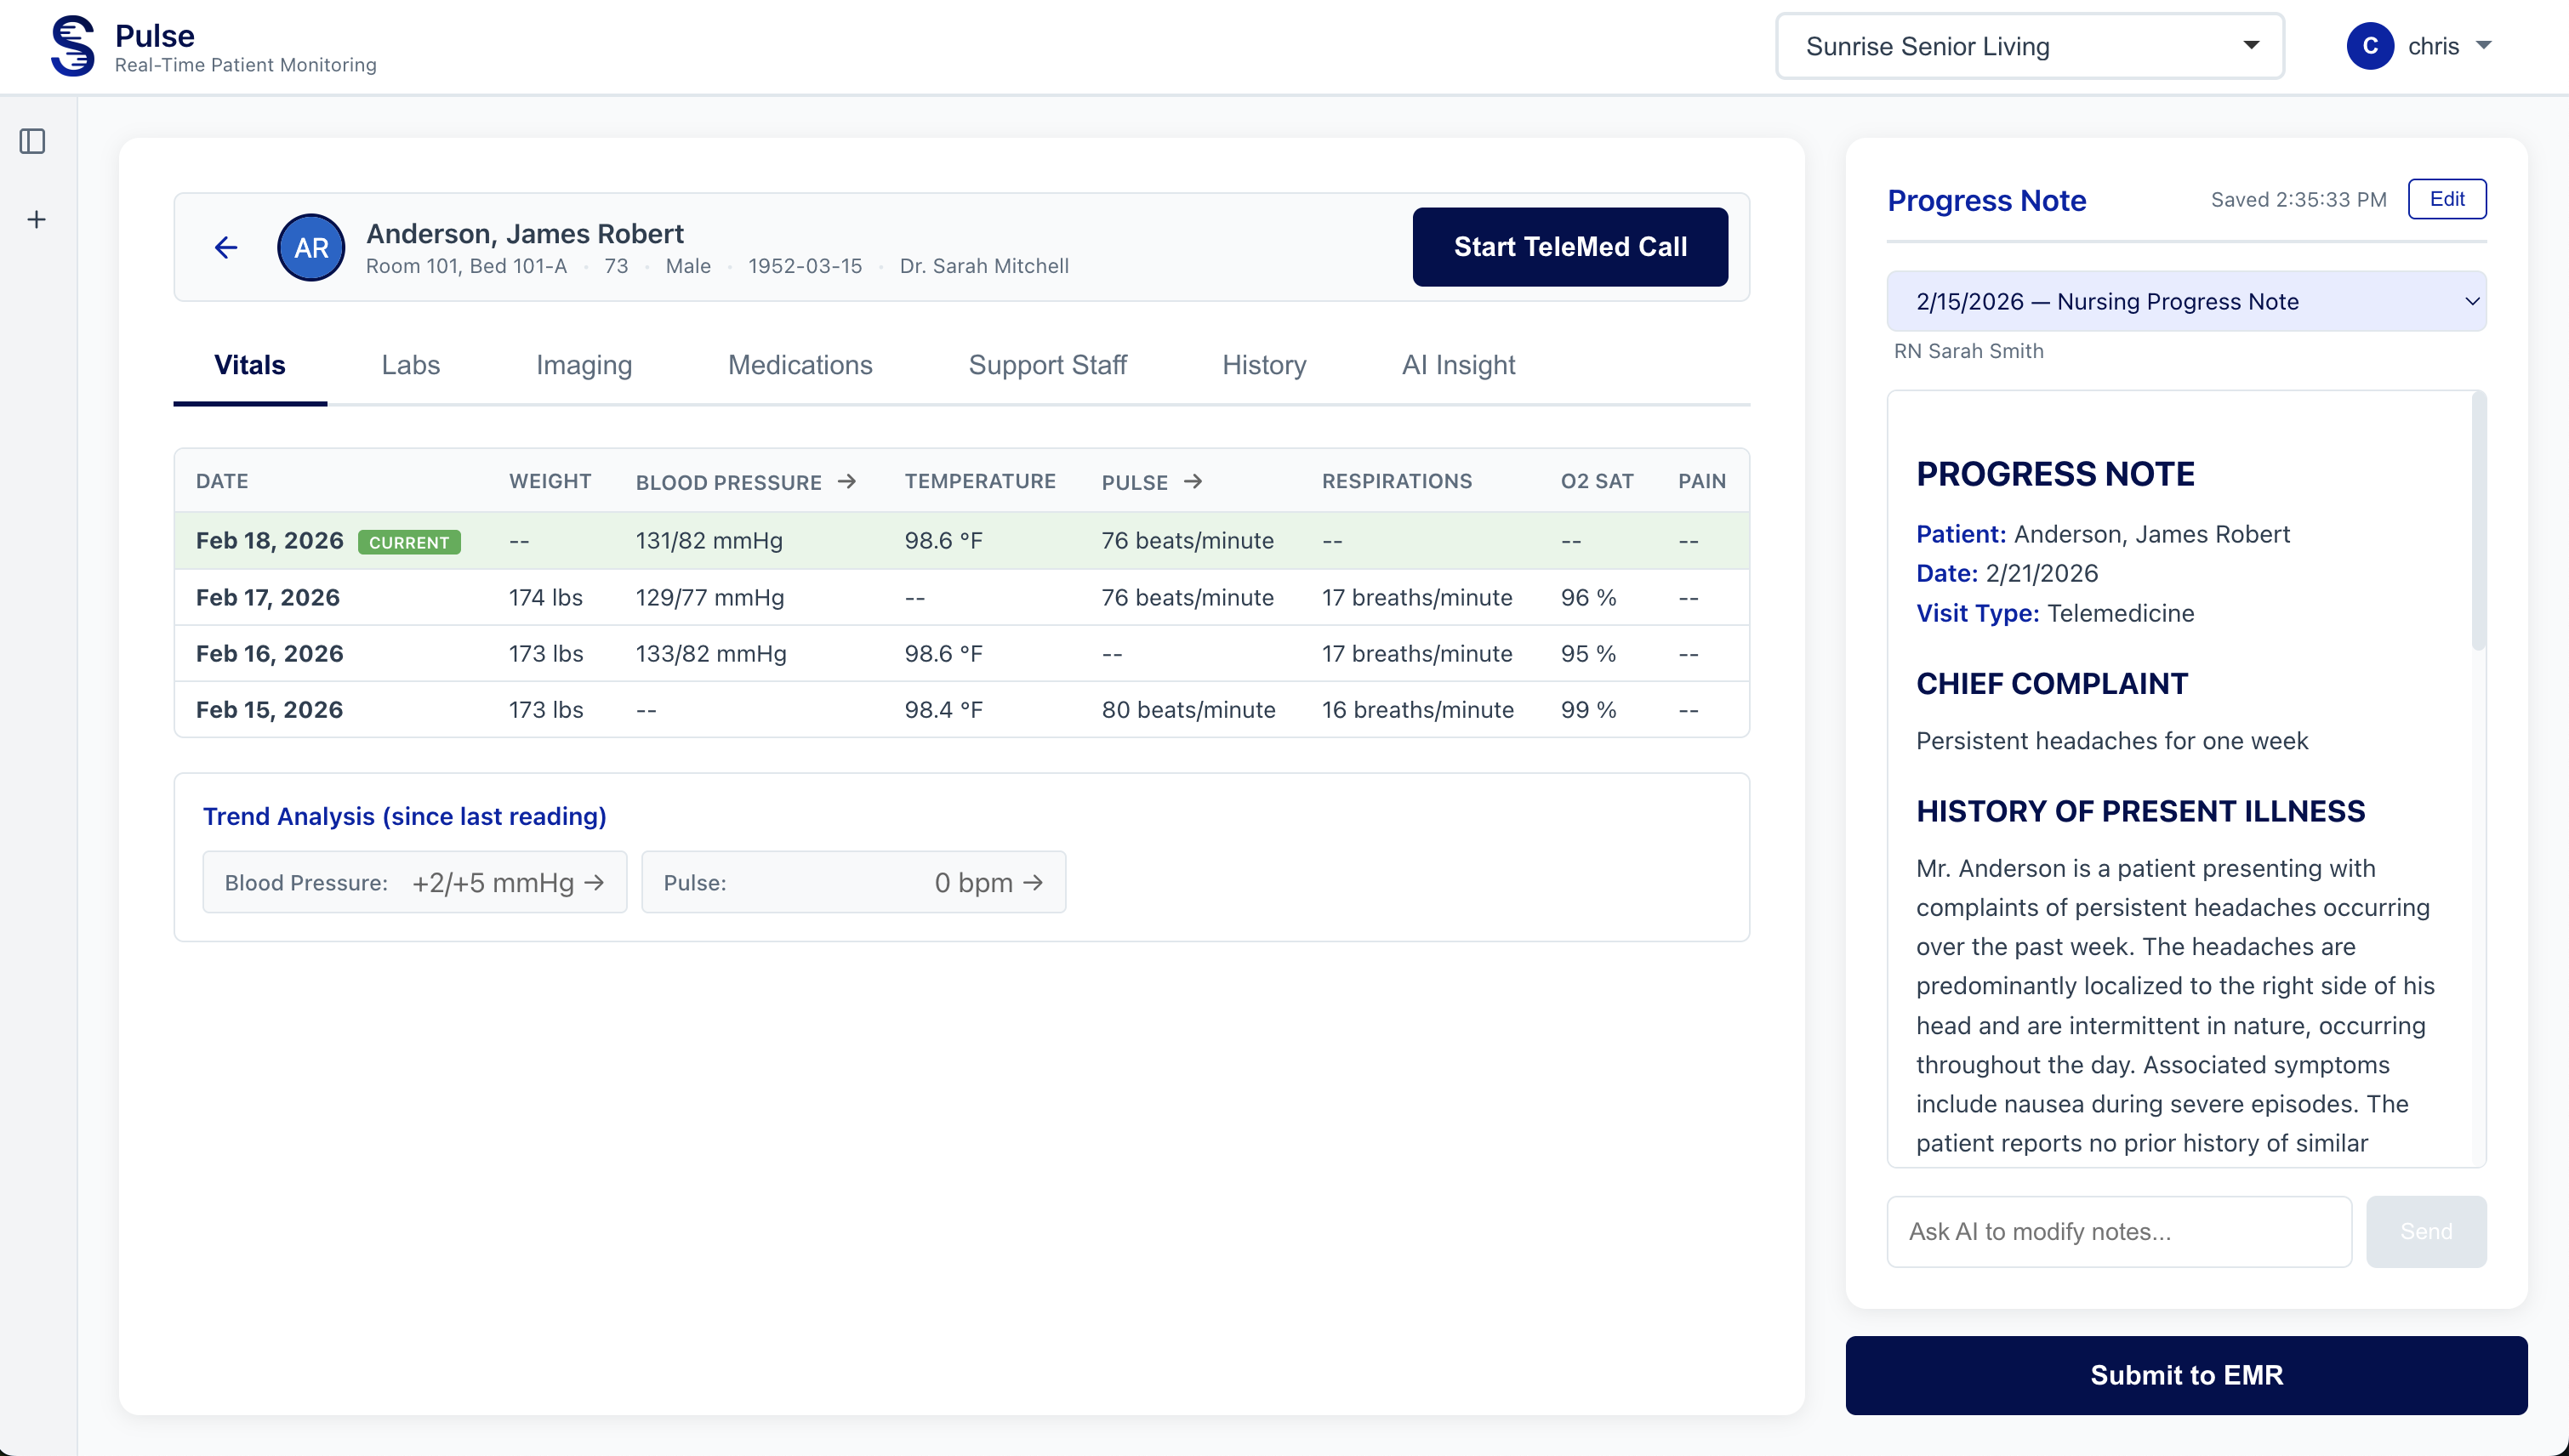Select the Feb 17, 2026 vitals row
The width and height of the screenshot is (2569, 1456).
tap(960, 597)
